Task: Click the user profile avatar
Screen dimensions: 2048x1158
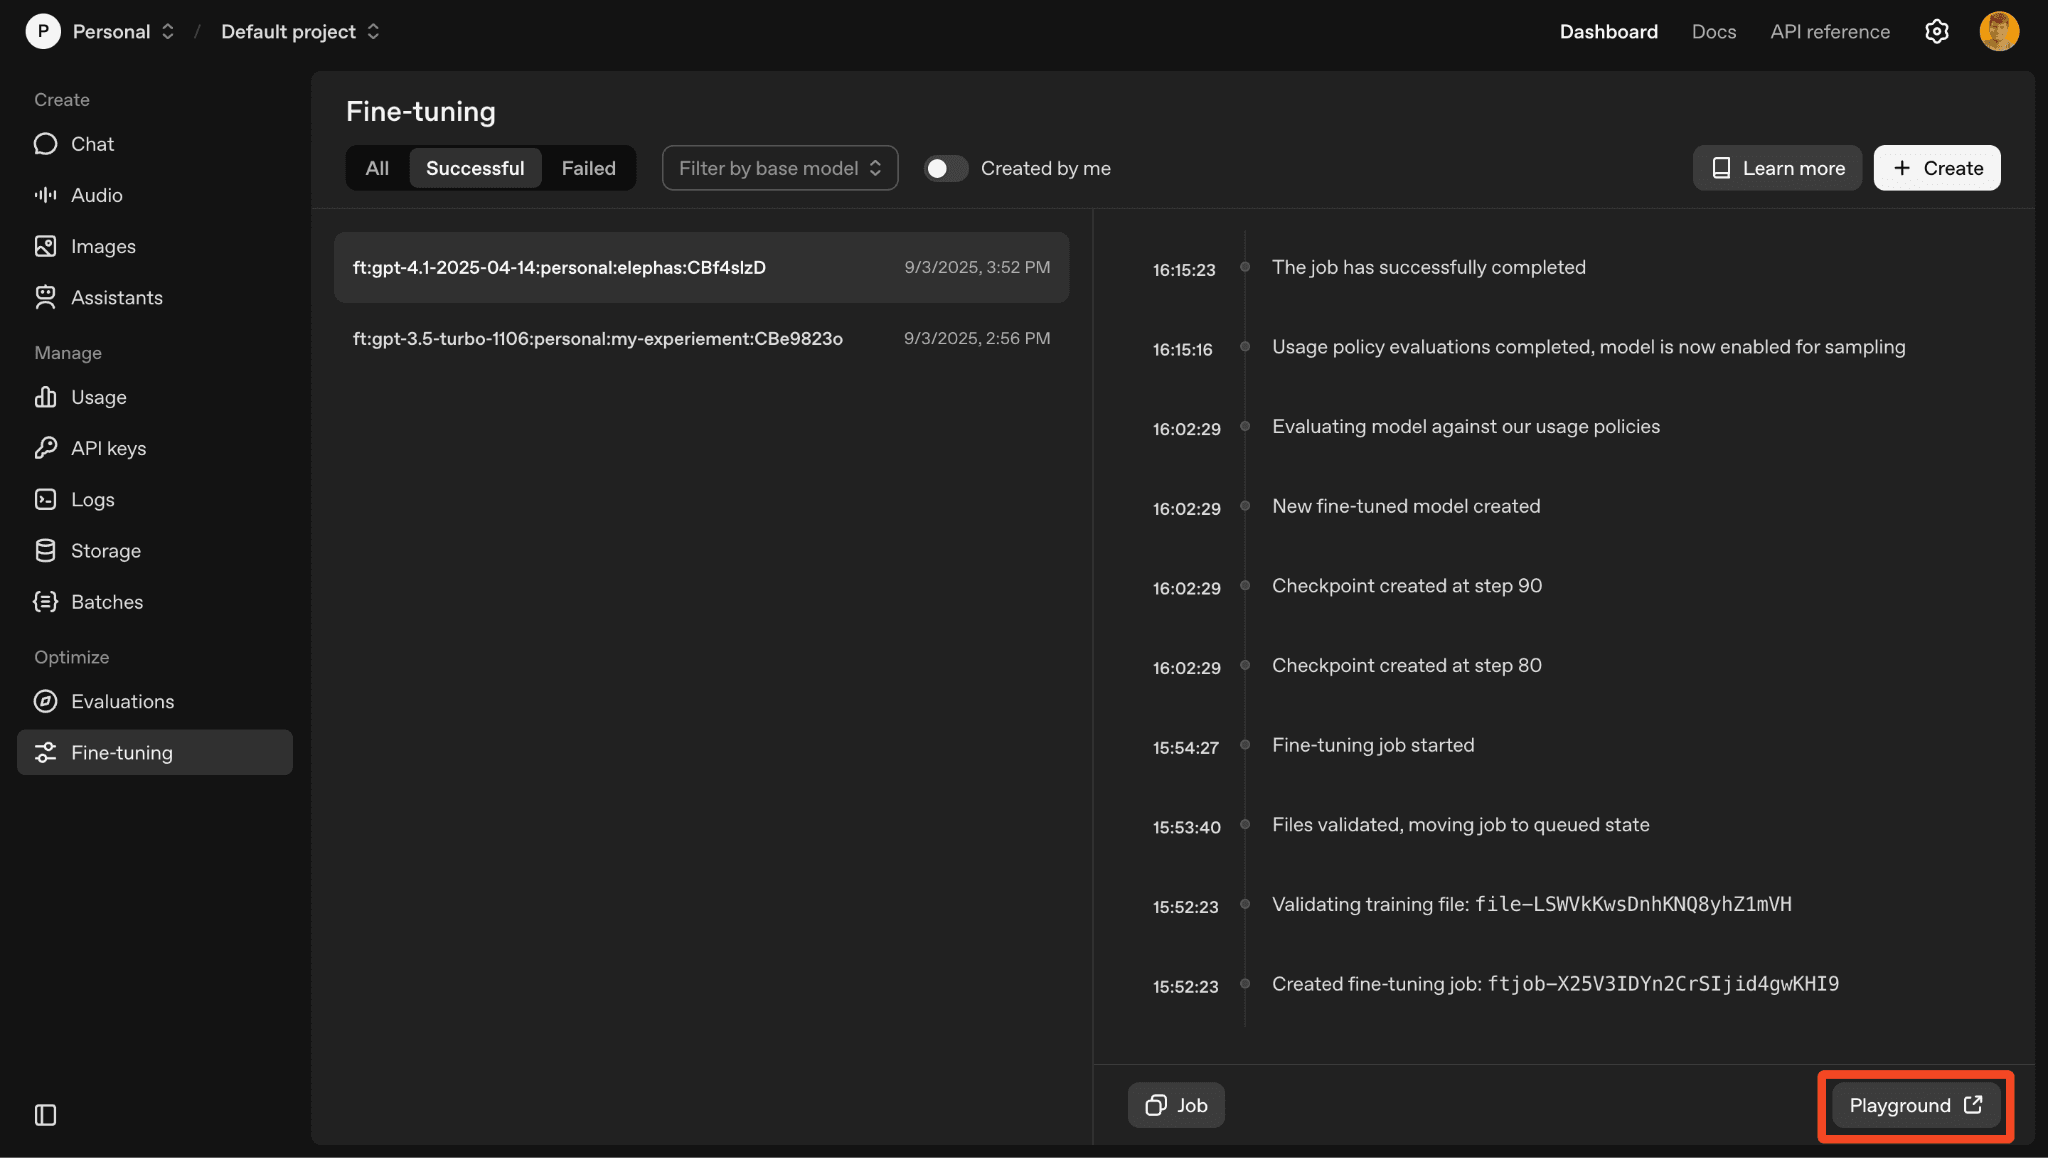Action: point(1998,32)
